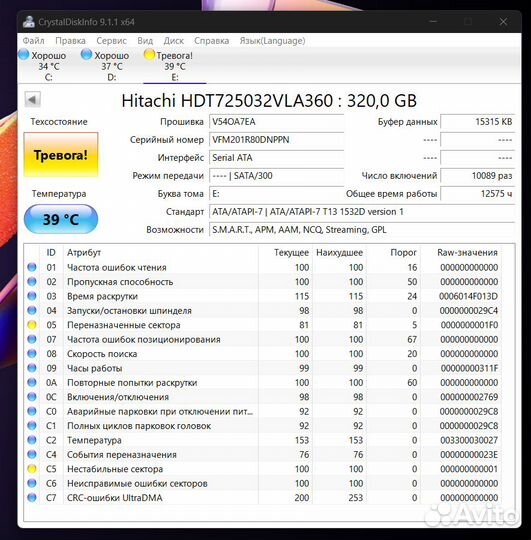Click the status icon for Запуски/остановки шпинделя
Screen dimensions: 531x540
32,310
